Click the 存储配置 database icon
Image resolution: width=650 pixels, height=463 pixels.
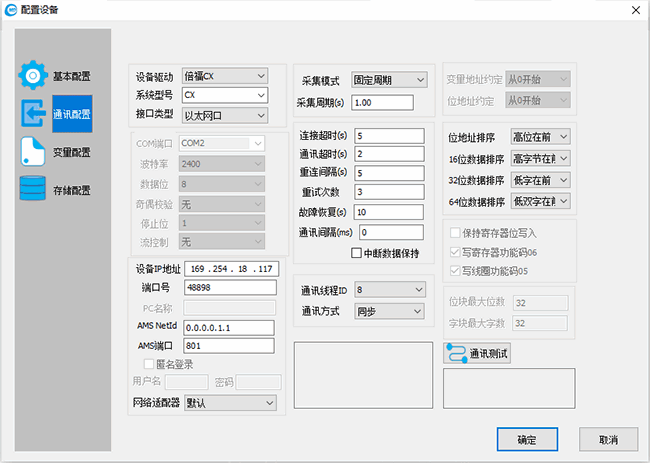34,189
